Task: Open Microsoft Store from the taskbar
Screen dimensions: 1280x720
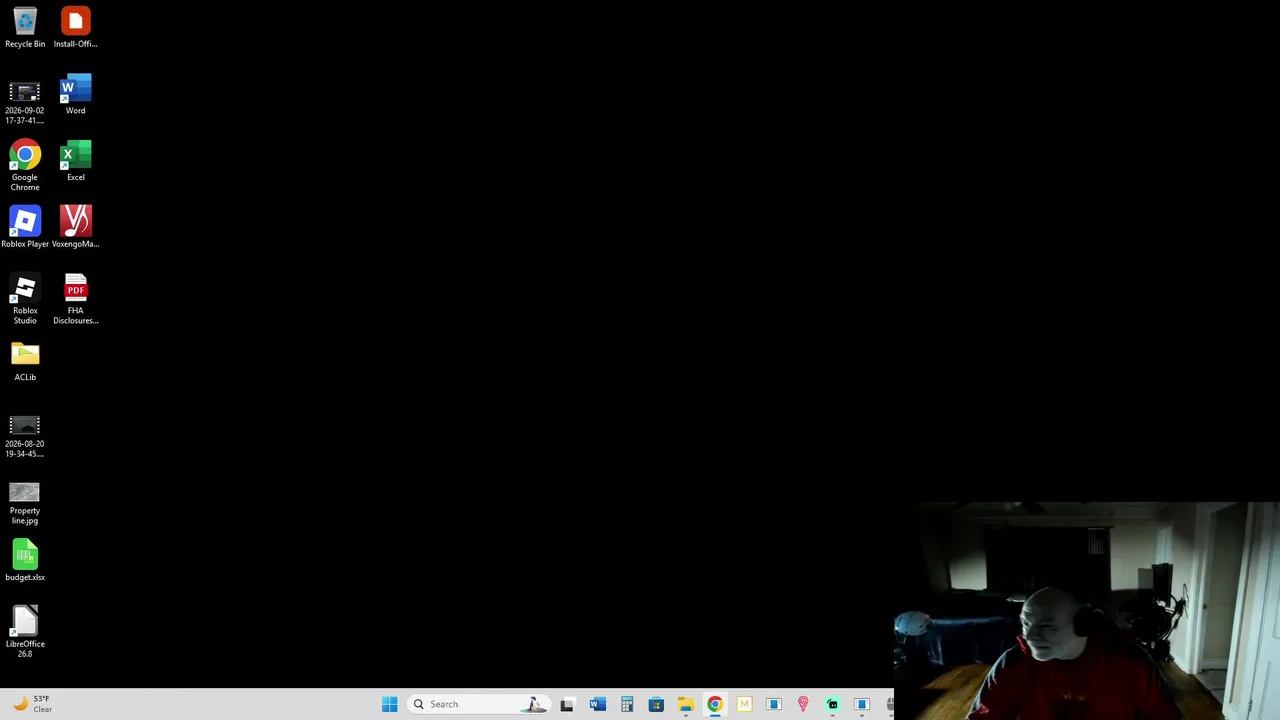Action: pos(656,704)
